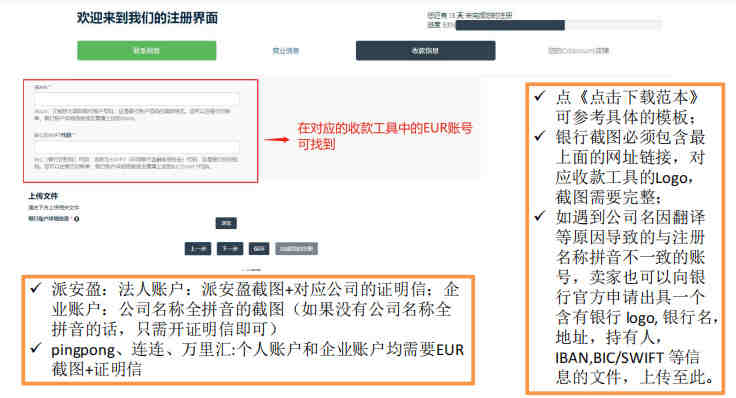Click the 上传文件 section heading
The image size is (736, 398).
tap(43, 196)
